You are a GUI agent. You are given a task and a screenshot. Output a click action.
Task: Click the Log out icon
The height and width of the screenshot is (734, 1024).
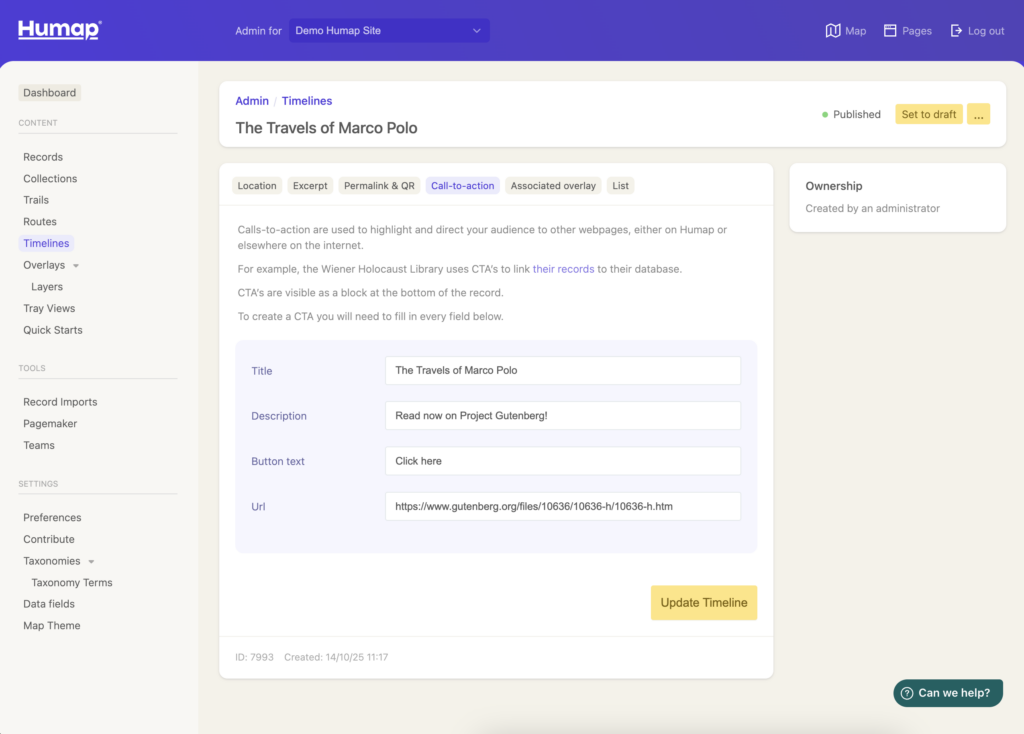click(956, 31)
